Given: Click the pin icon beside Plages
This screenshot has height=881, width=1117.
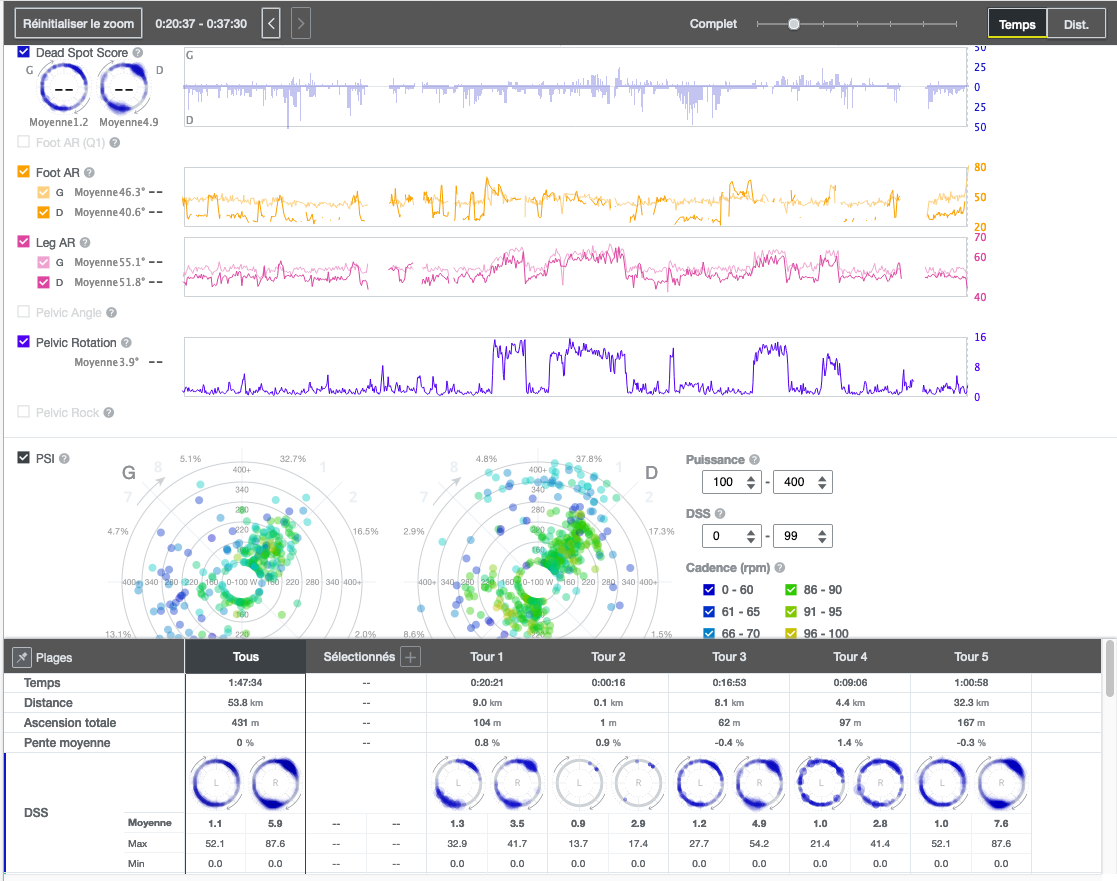Looking at the screenshot, I should (21, 657).
